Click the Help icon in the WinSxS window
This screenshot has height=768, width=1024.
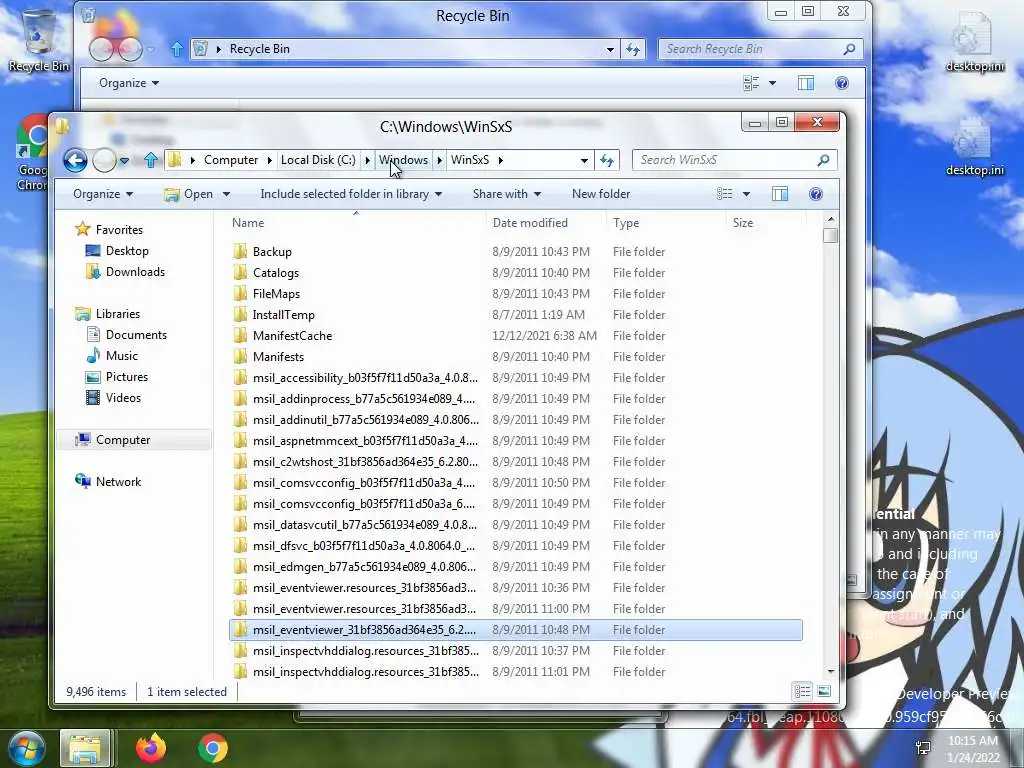click(x=816, y=194)
